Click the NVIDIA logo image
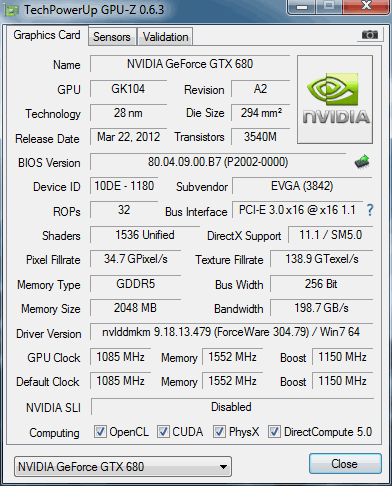This screenshot has width=392, height=486. point(335,100)
